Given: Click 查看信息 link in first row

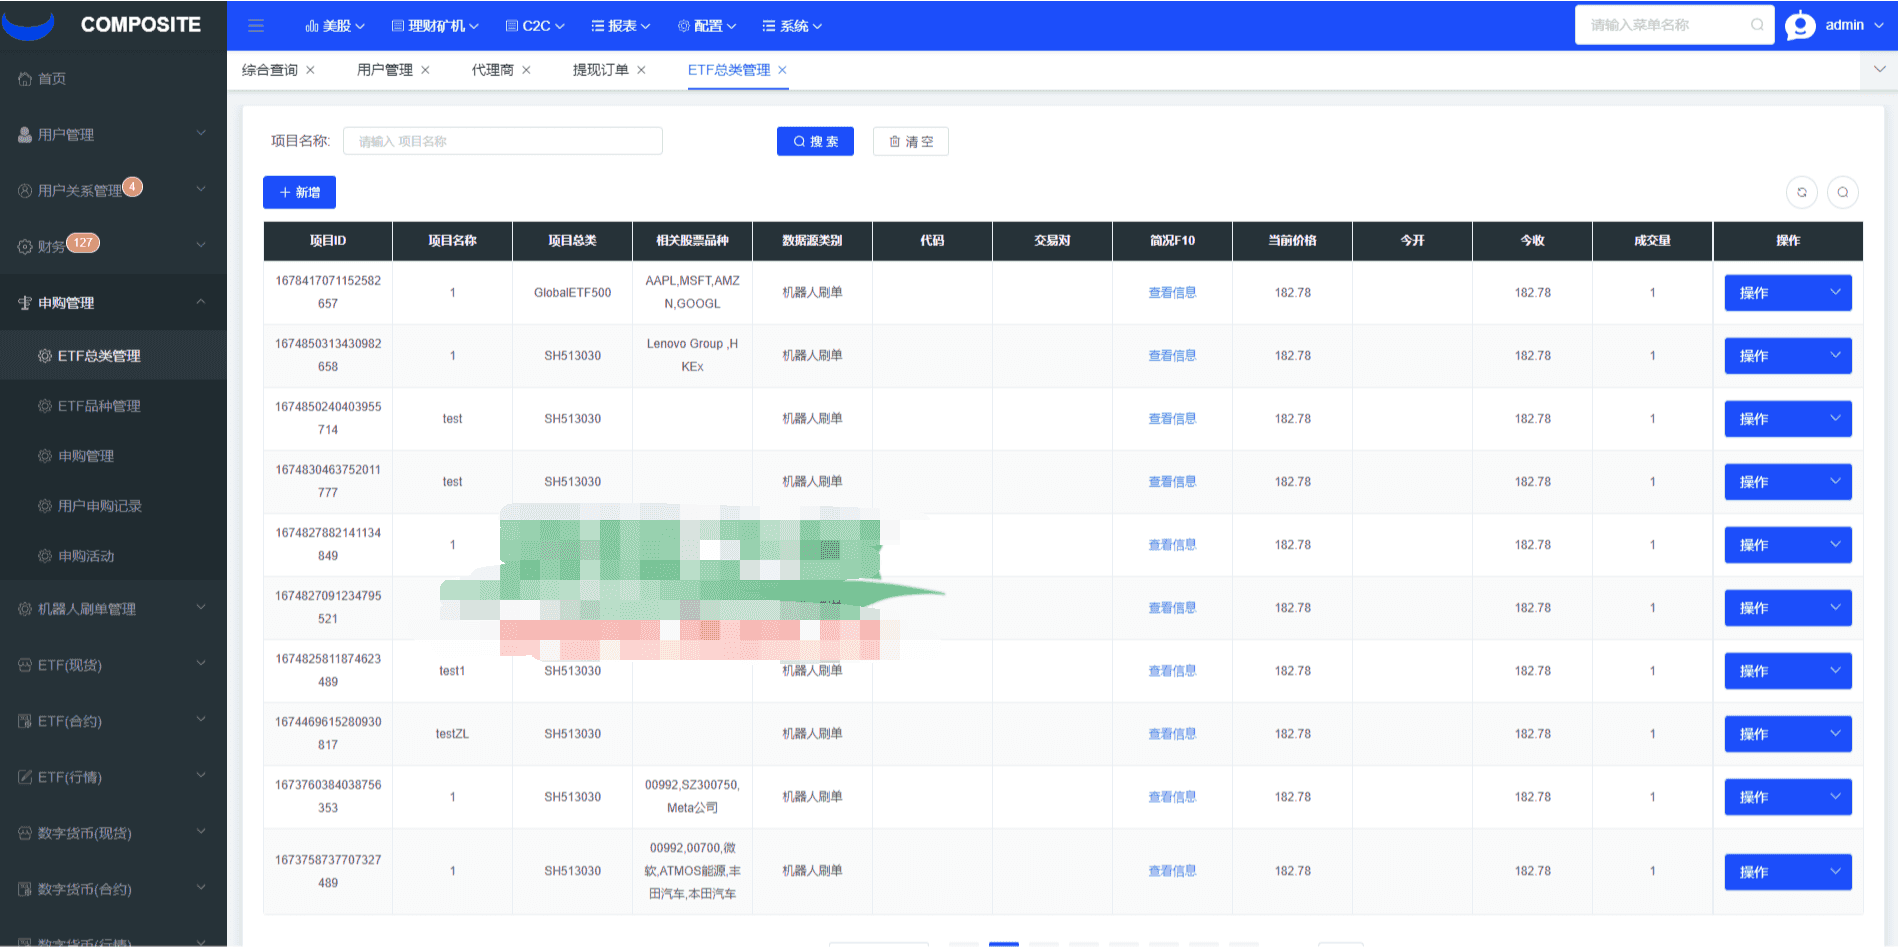Looking at the screenshot, I should click(x=1172, y=293).
